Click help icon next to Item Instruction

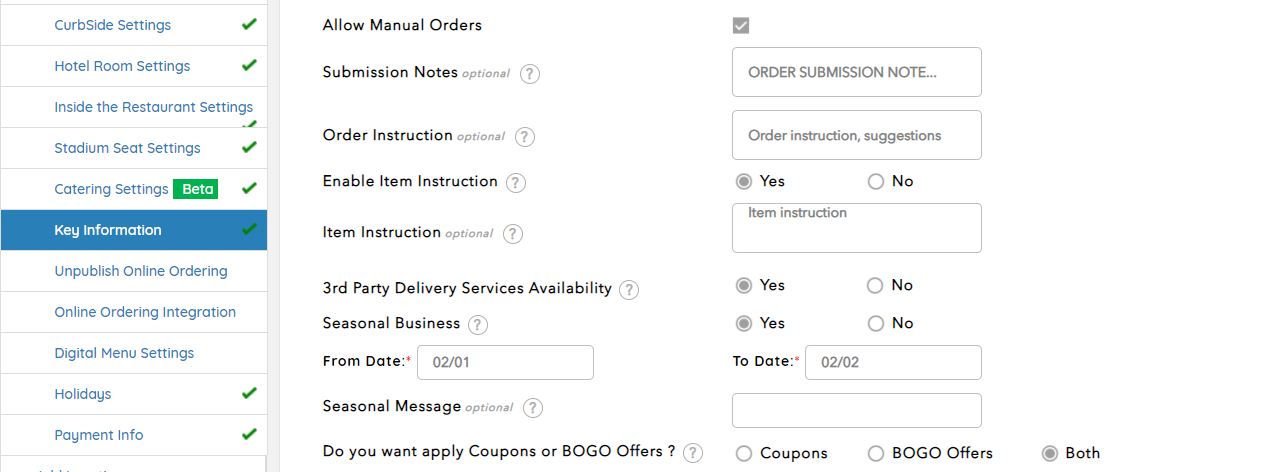(512, 233)
